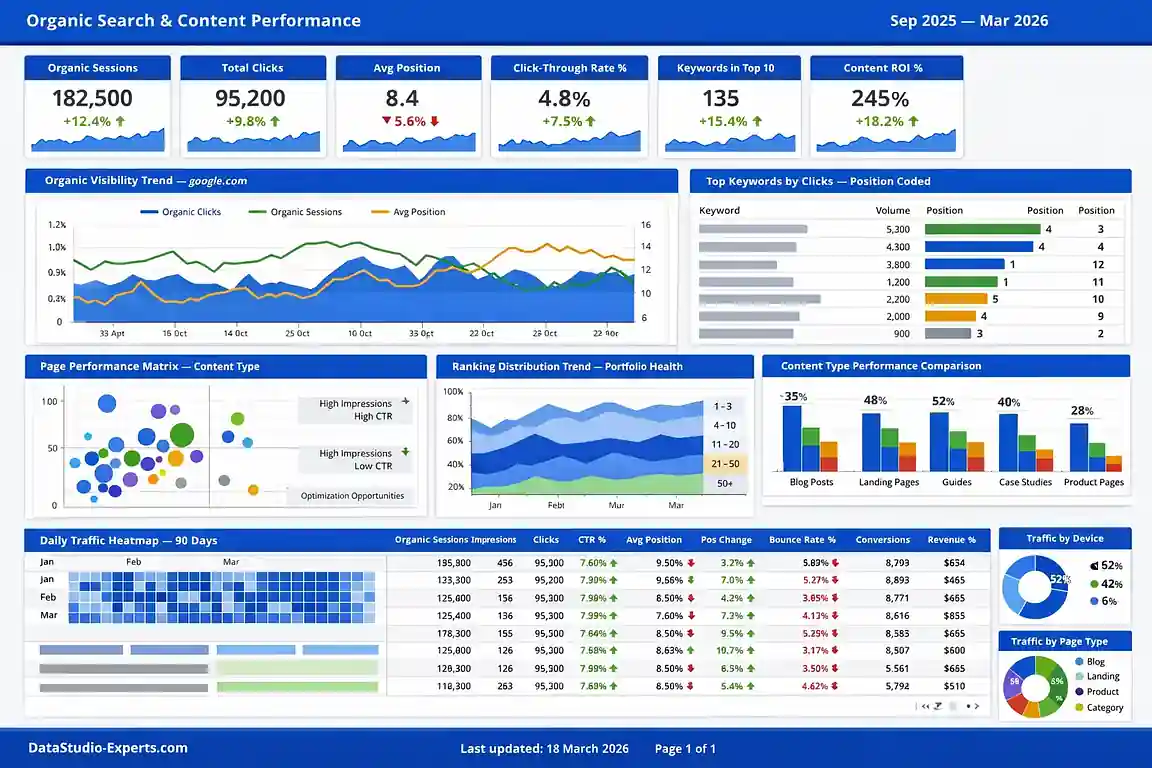The width and height of the screenshot is (1152, 768).
Task: Click the Traffic by Device donut chart
Action: [1036, 587]
